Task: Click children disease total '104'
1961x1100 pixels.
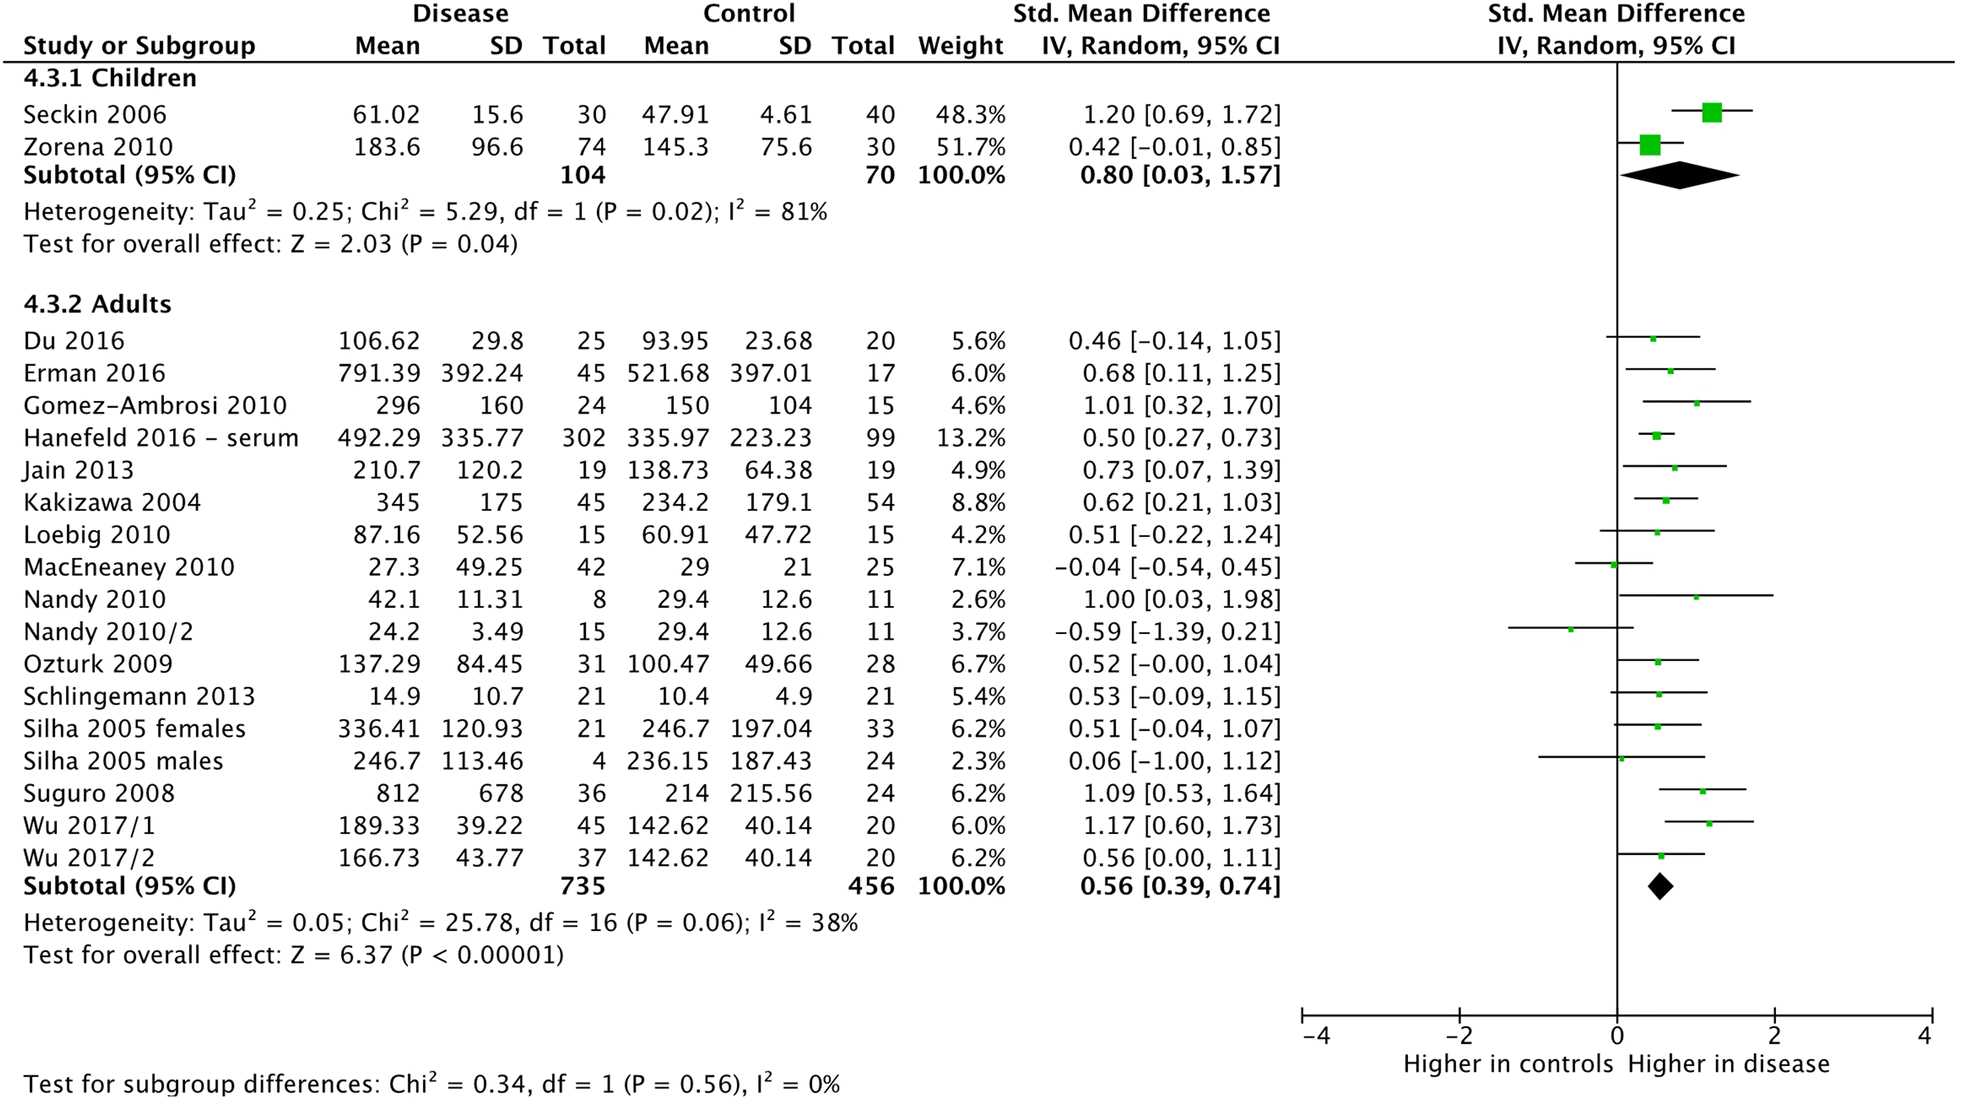Action: (583, 175)
